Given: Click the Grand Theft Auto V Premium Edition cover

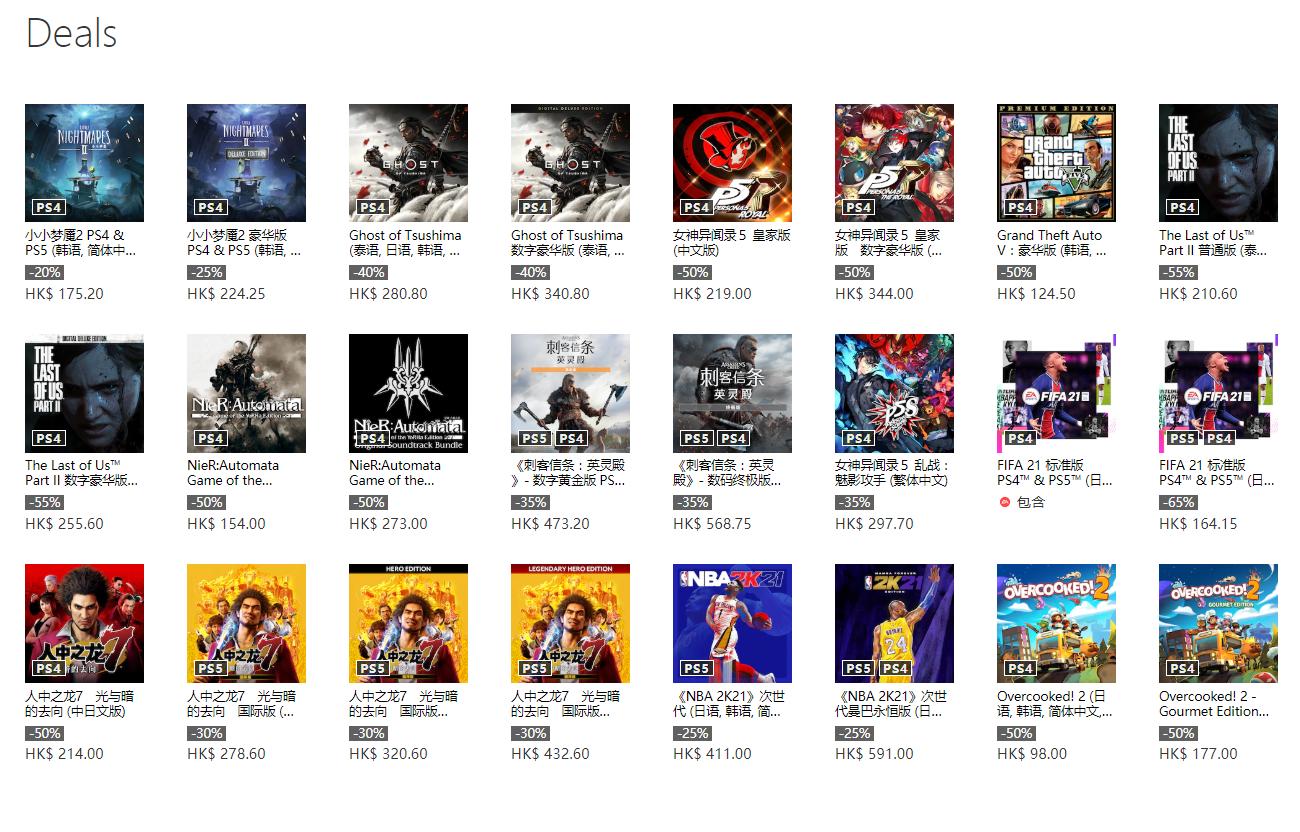Looking at the screenshot, I should pyautogui.click(x=1056, y=163).
